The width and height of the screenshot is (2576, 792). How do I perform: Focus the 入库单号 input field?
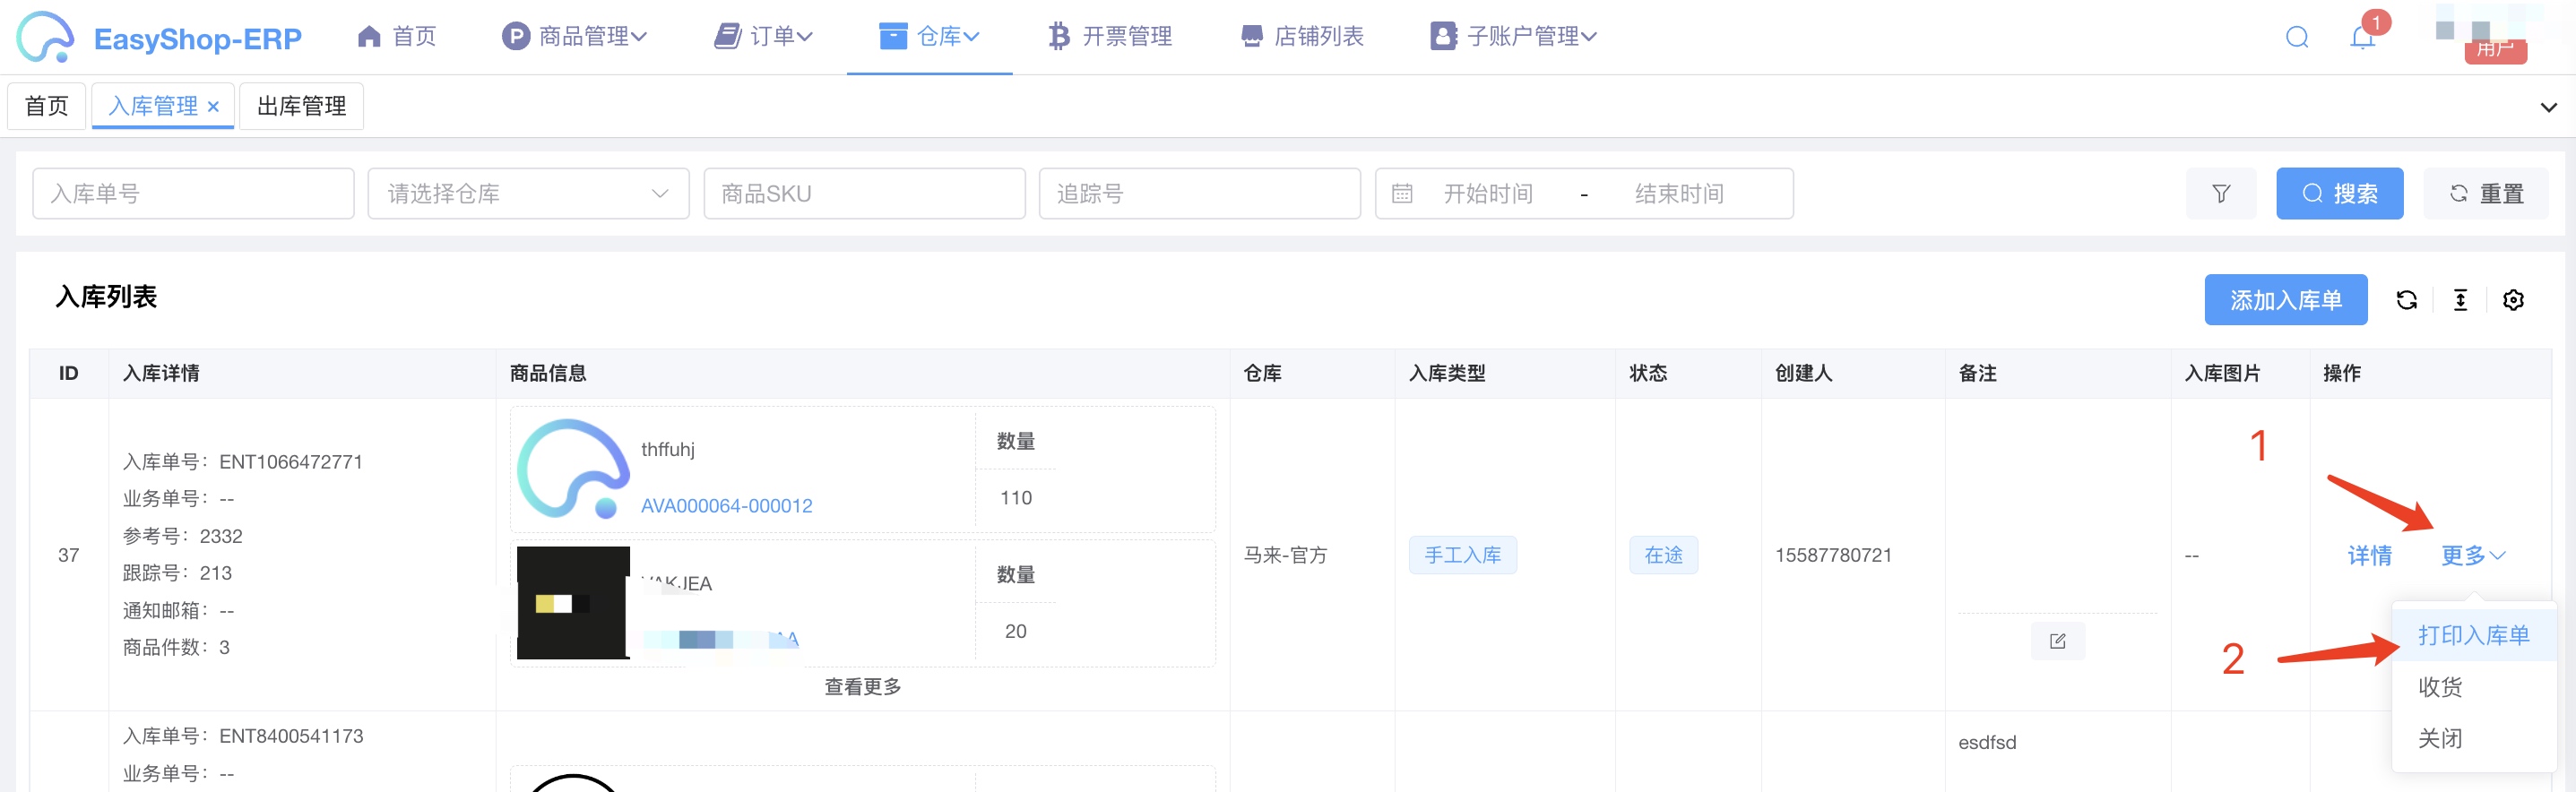tap(193, 193)
